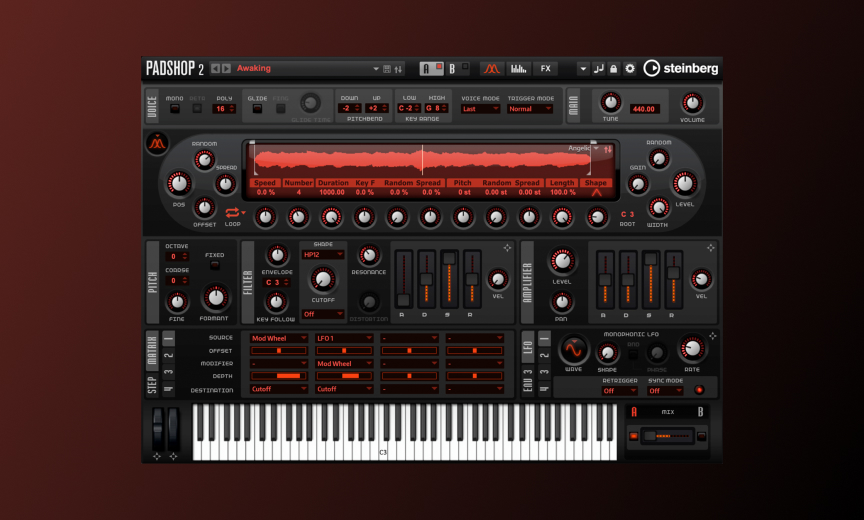Click the Steinberg logo
This screenshot has height=520, width=864.
click(680, 69)
